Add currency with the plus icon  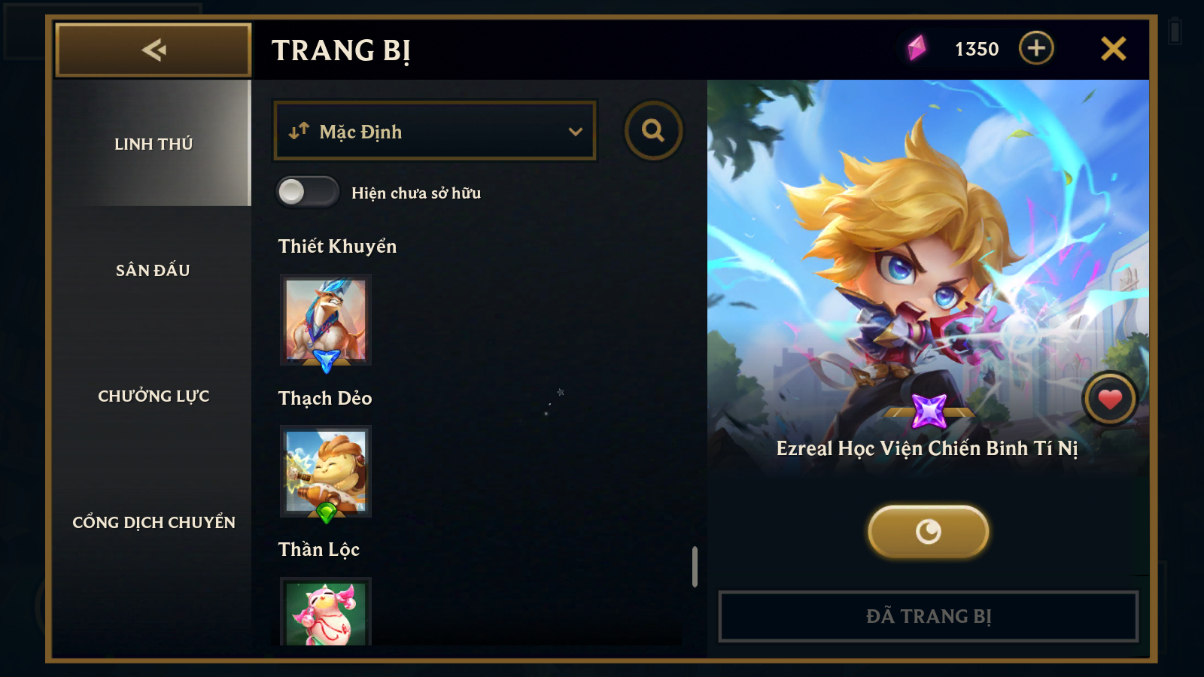(x=1036, y=48)
